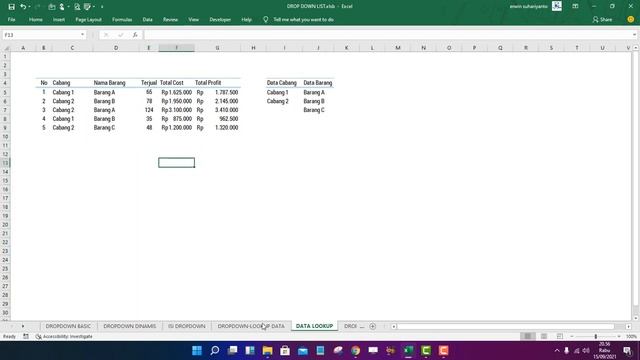Open File Explorer from the taskbar
Screen dimensions: 640x360
tap(267, 351)
